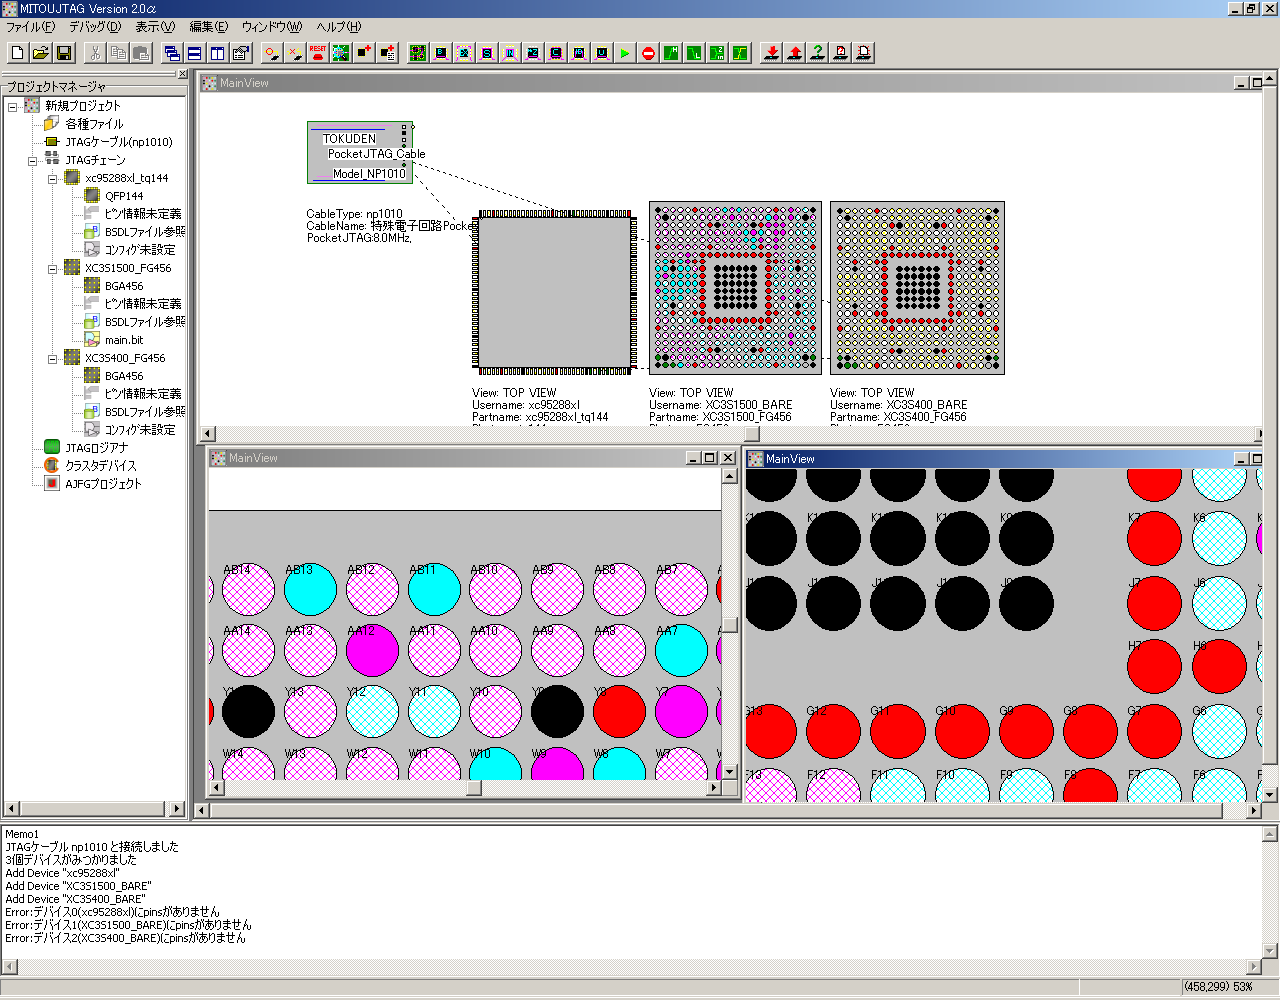
Task: Click the green H signal level icon
Action: (x=671, y=53)
